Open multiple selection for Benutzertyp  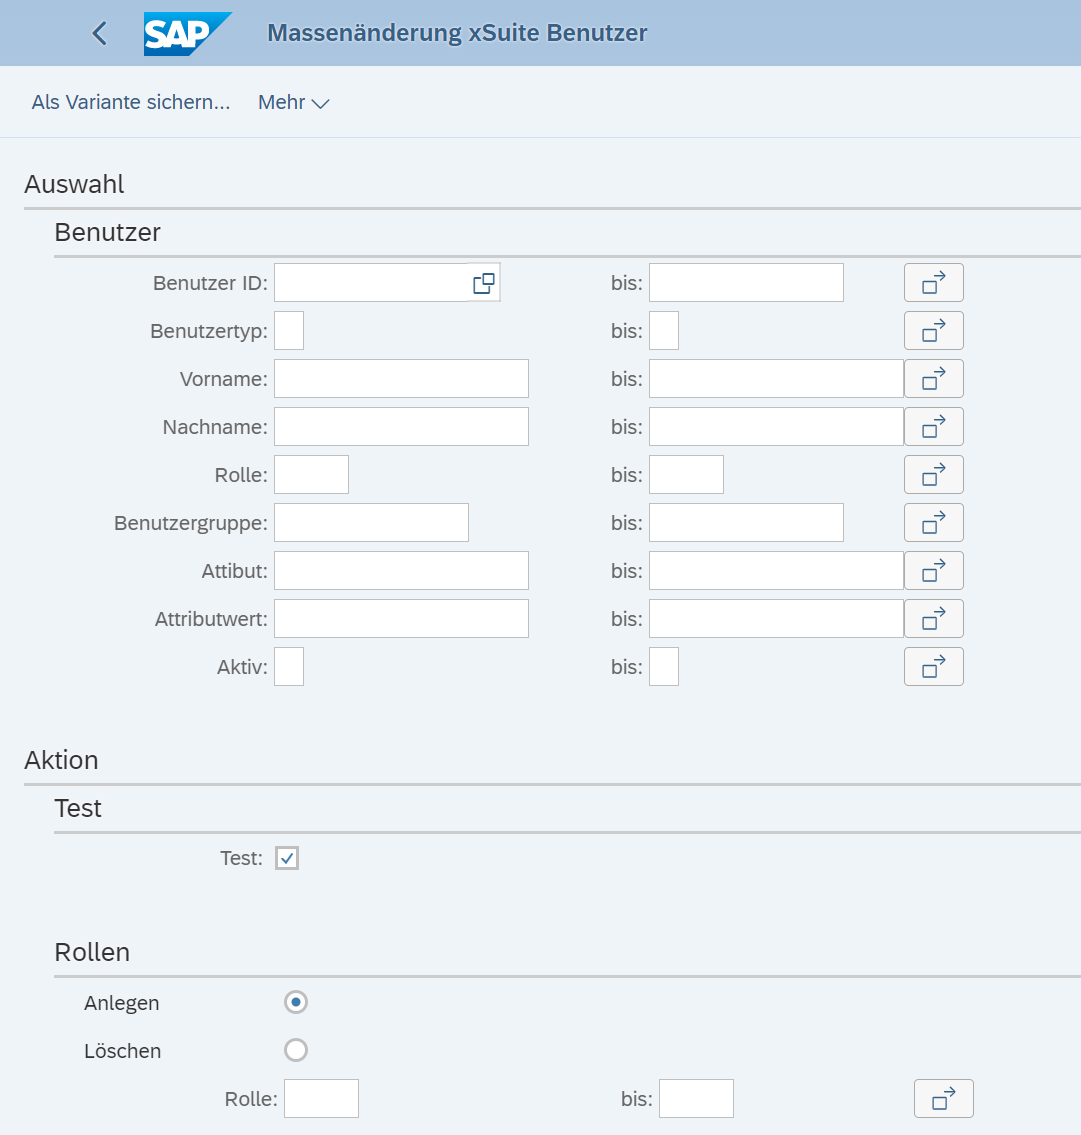[933, 331]
